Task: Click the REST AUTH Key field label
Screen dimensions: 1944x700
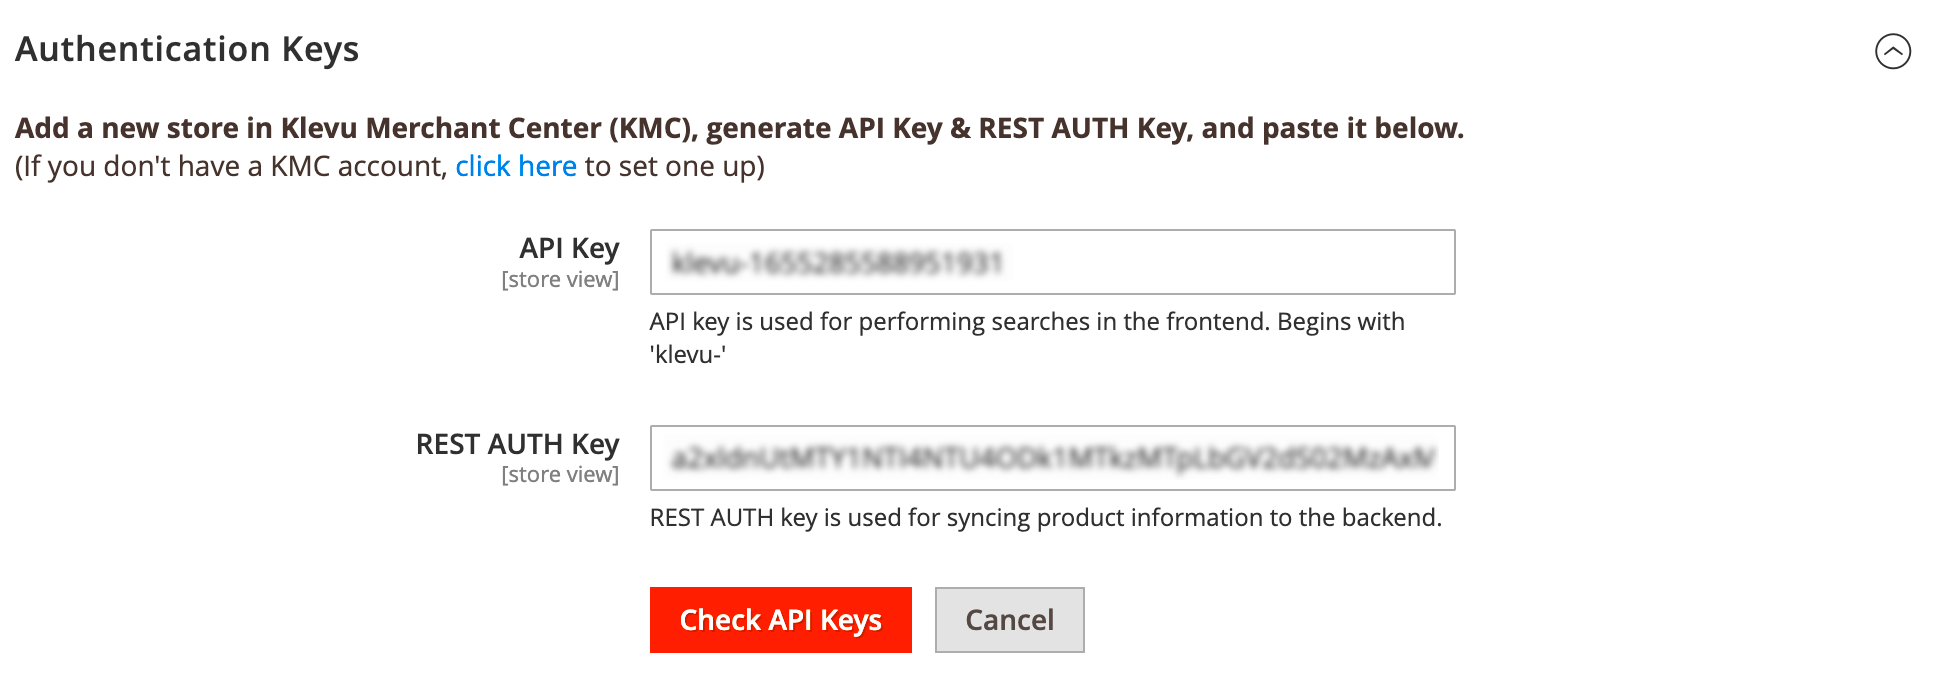Action: tap(517, 444)
